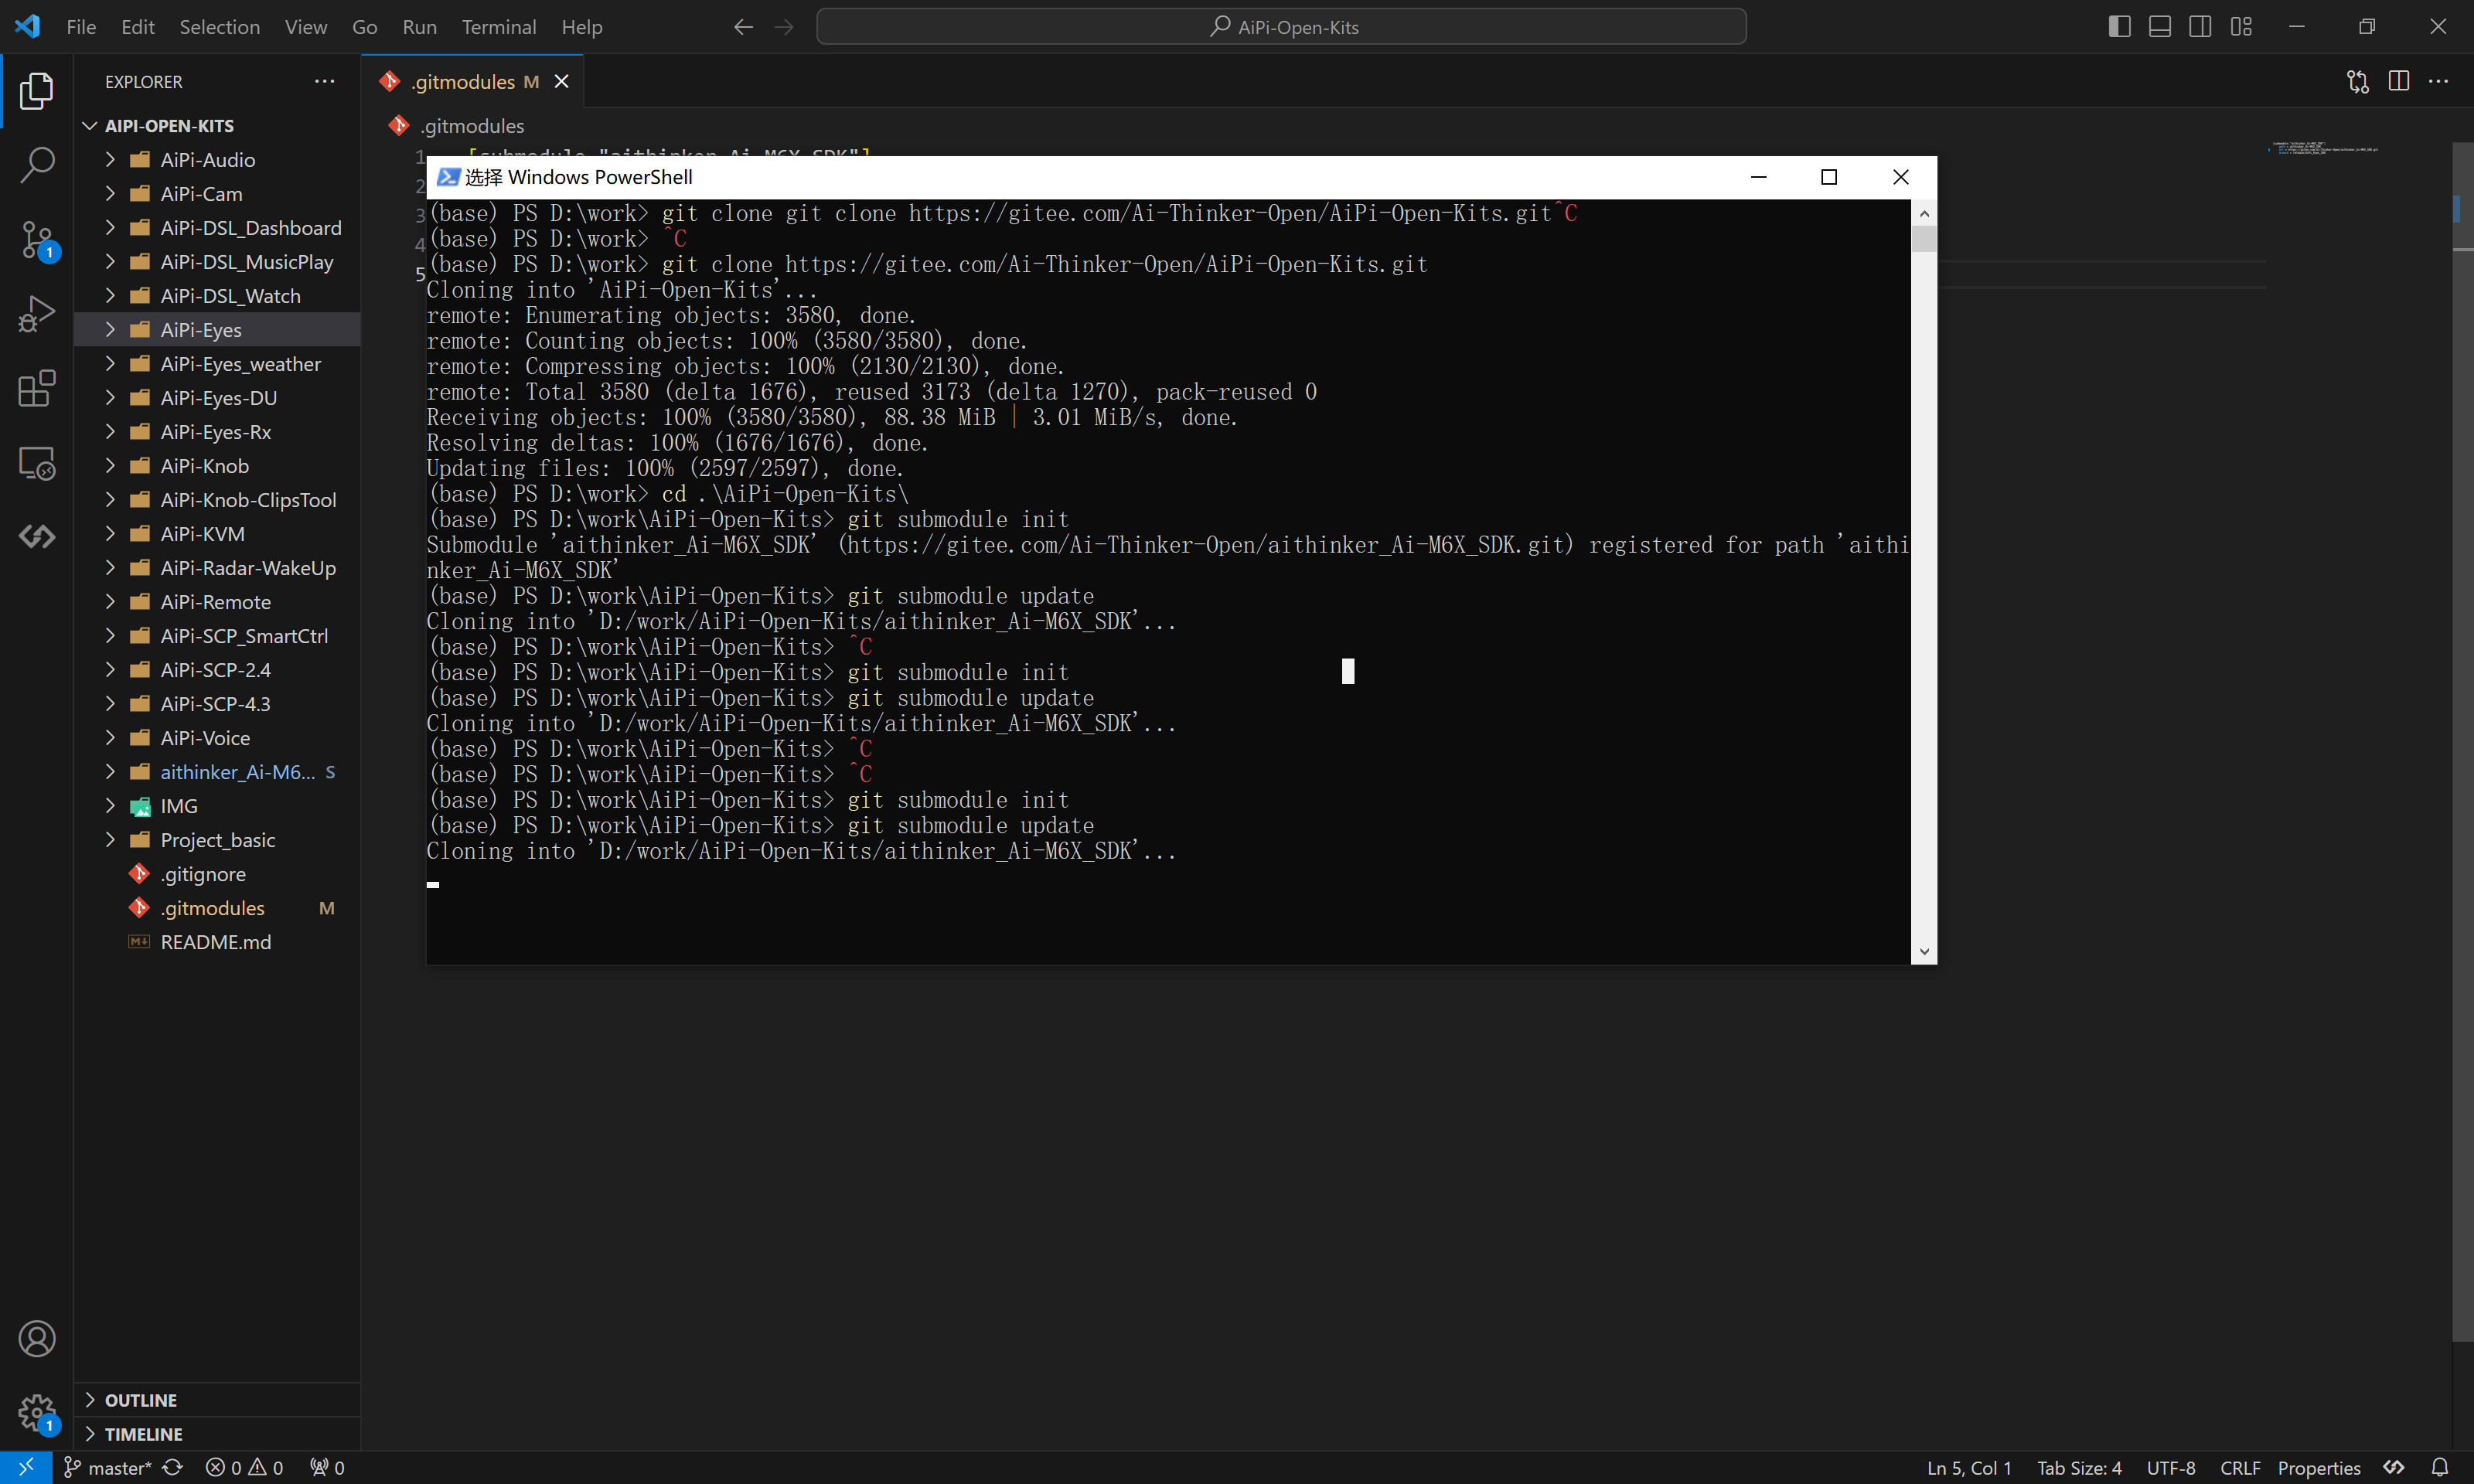
Task: Open the Run and Debug view
Action: (x=37, y=314)
